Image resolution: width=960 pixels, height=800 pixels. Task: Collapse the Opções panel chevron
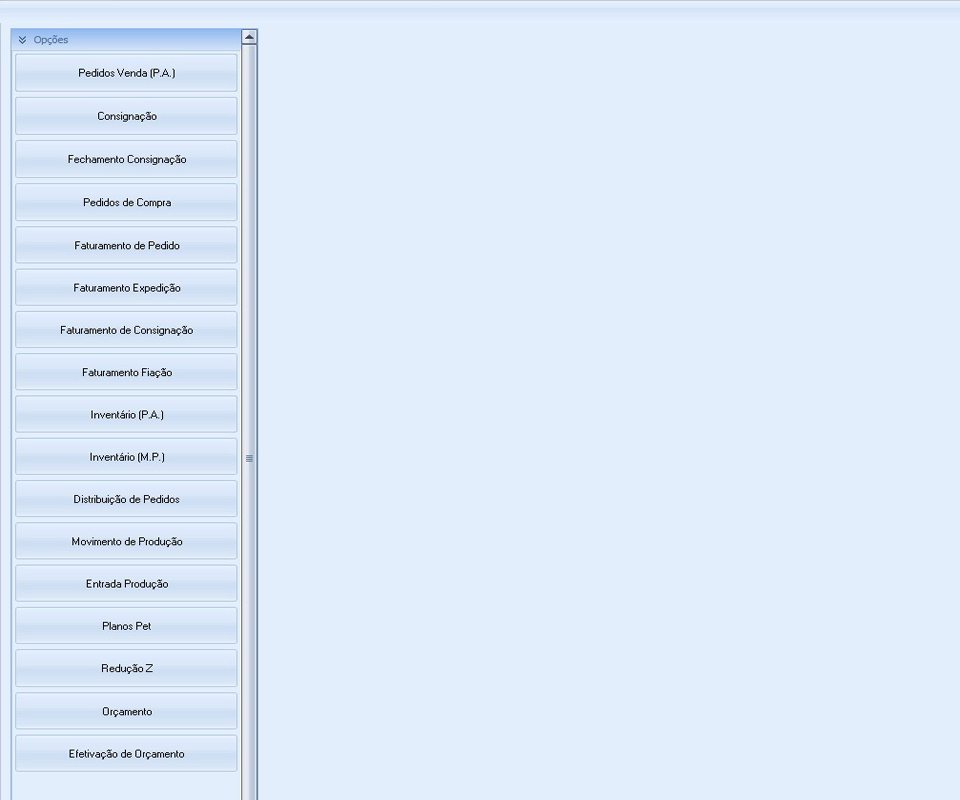click(23, 40)
